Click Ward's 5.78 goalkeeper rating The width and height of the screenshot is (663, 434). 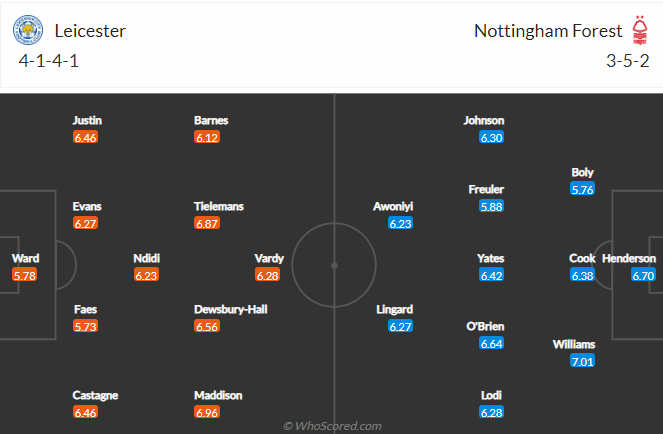(x=25, y=275)
